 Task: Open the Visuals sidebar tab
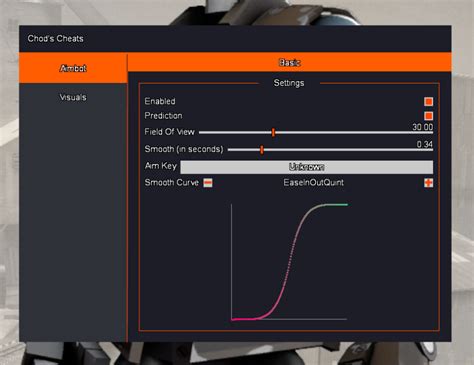73,97
